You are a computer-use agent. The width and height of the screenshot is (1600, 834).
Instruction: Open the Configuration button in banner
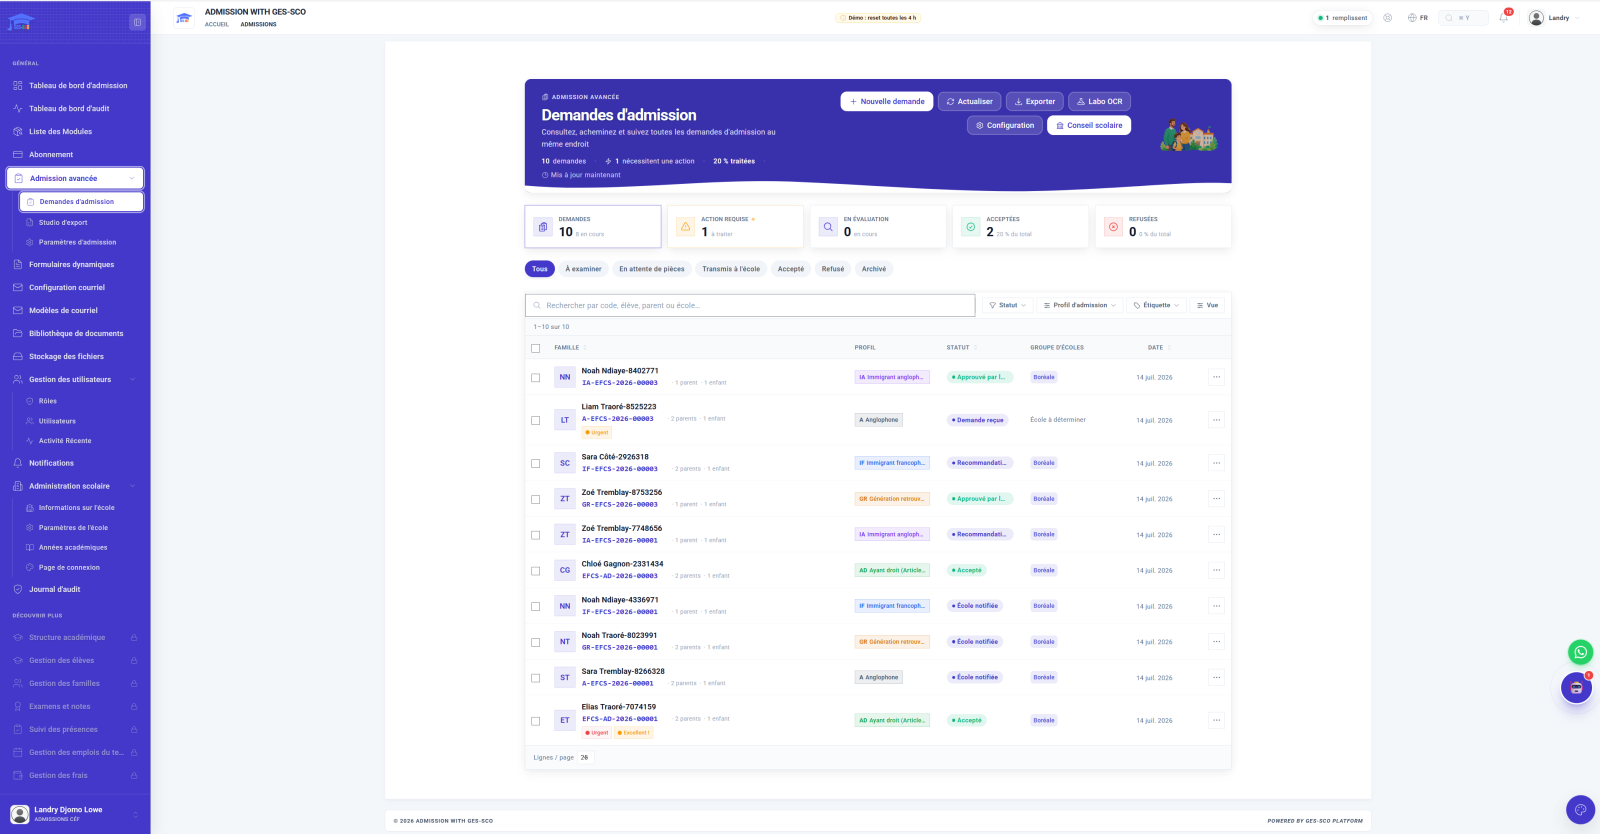tap(1005, 125)
